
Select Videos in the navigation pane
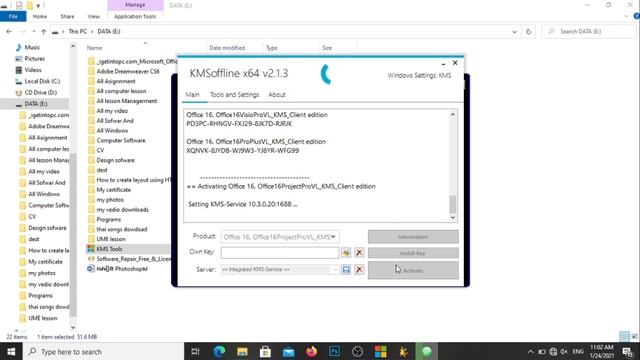coord(33,70)
